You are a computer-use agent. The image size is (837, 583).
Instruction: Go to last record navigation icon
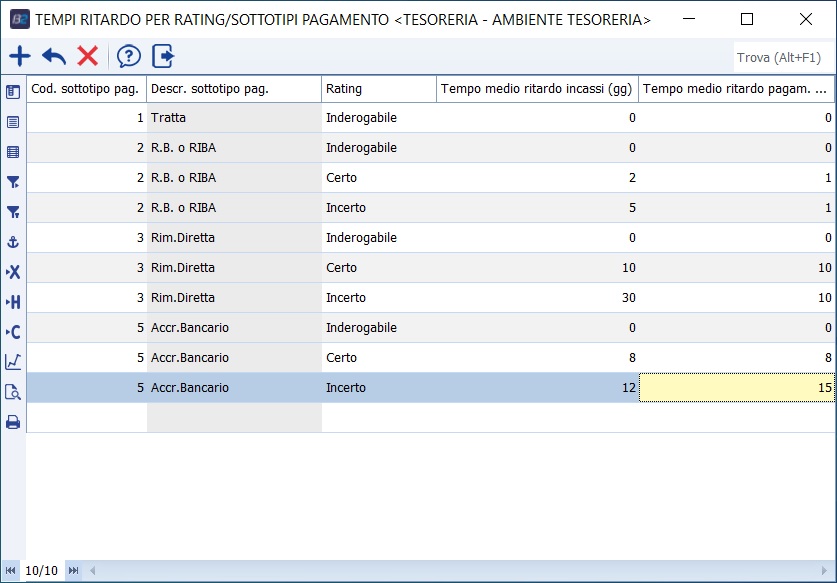pos(74,570)
